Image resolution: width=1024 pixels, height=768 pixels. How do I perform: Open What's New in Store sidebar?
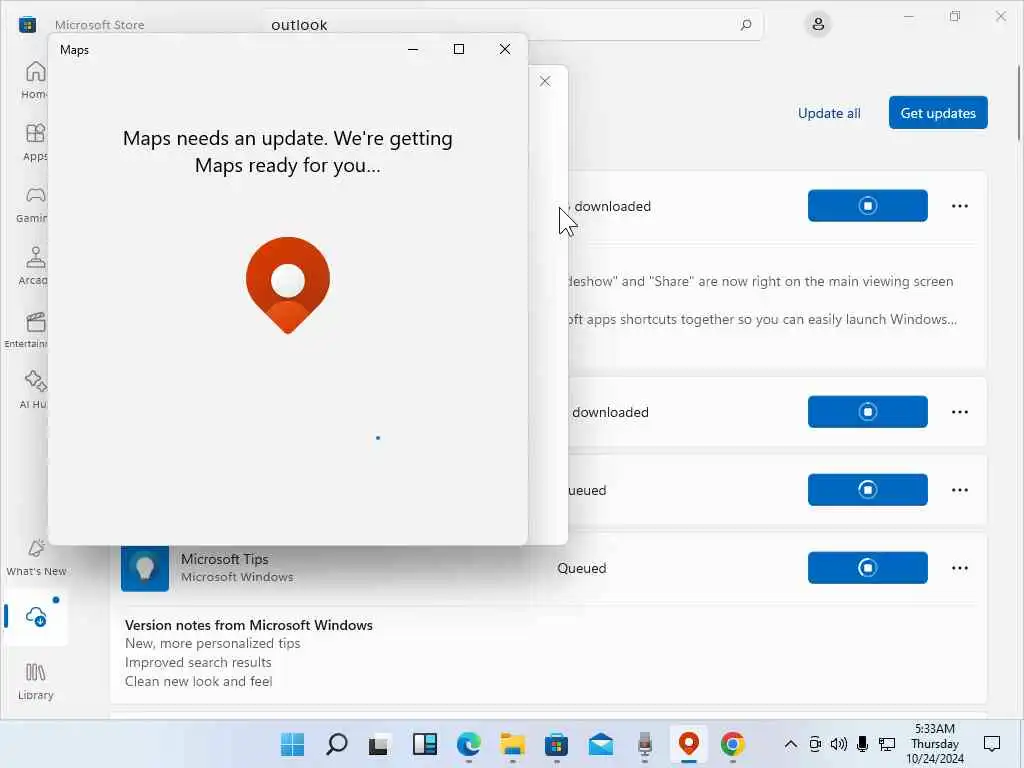click(x=36, y=557)
